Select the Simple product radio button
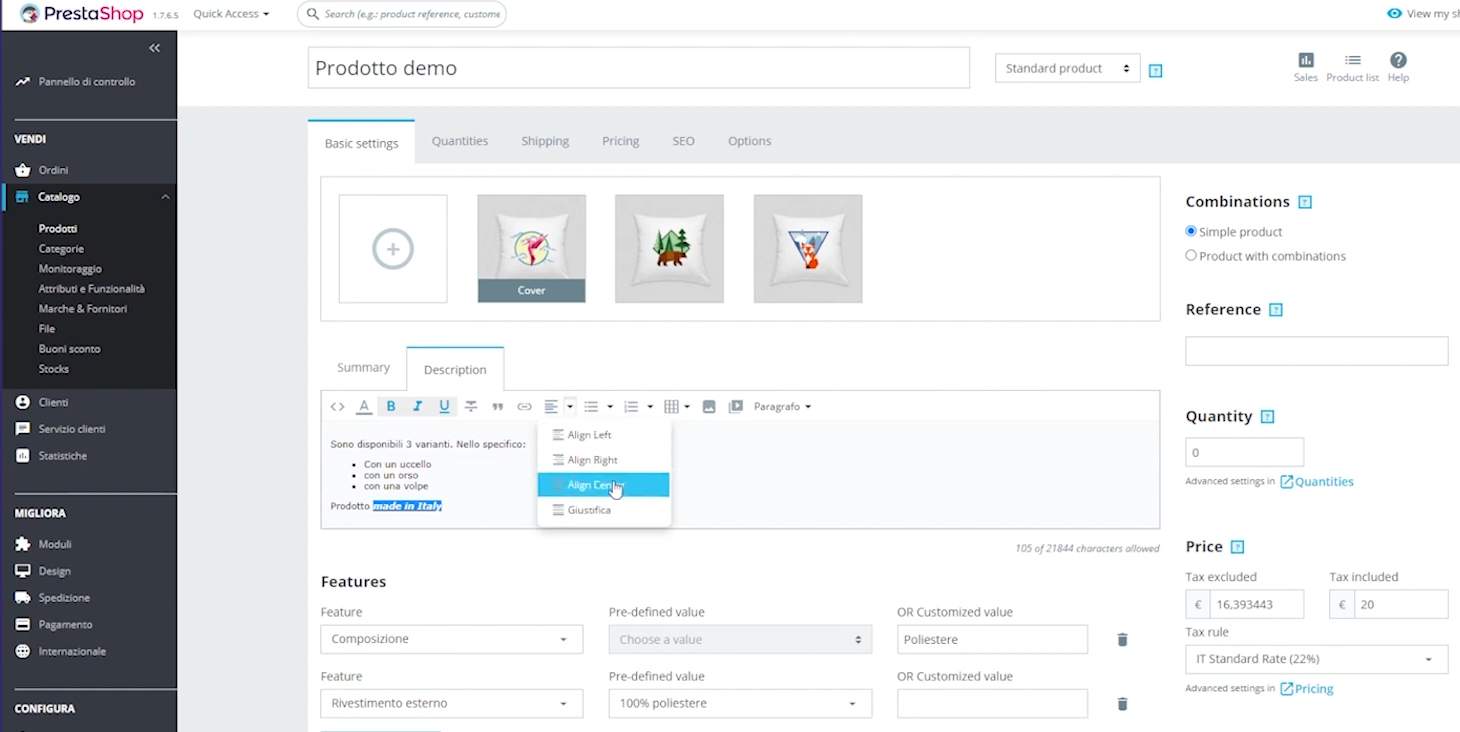 coord(1191,231)
